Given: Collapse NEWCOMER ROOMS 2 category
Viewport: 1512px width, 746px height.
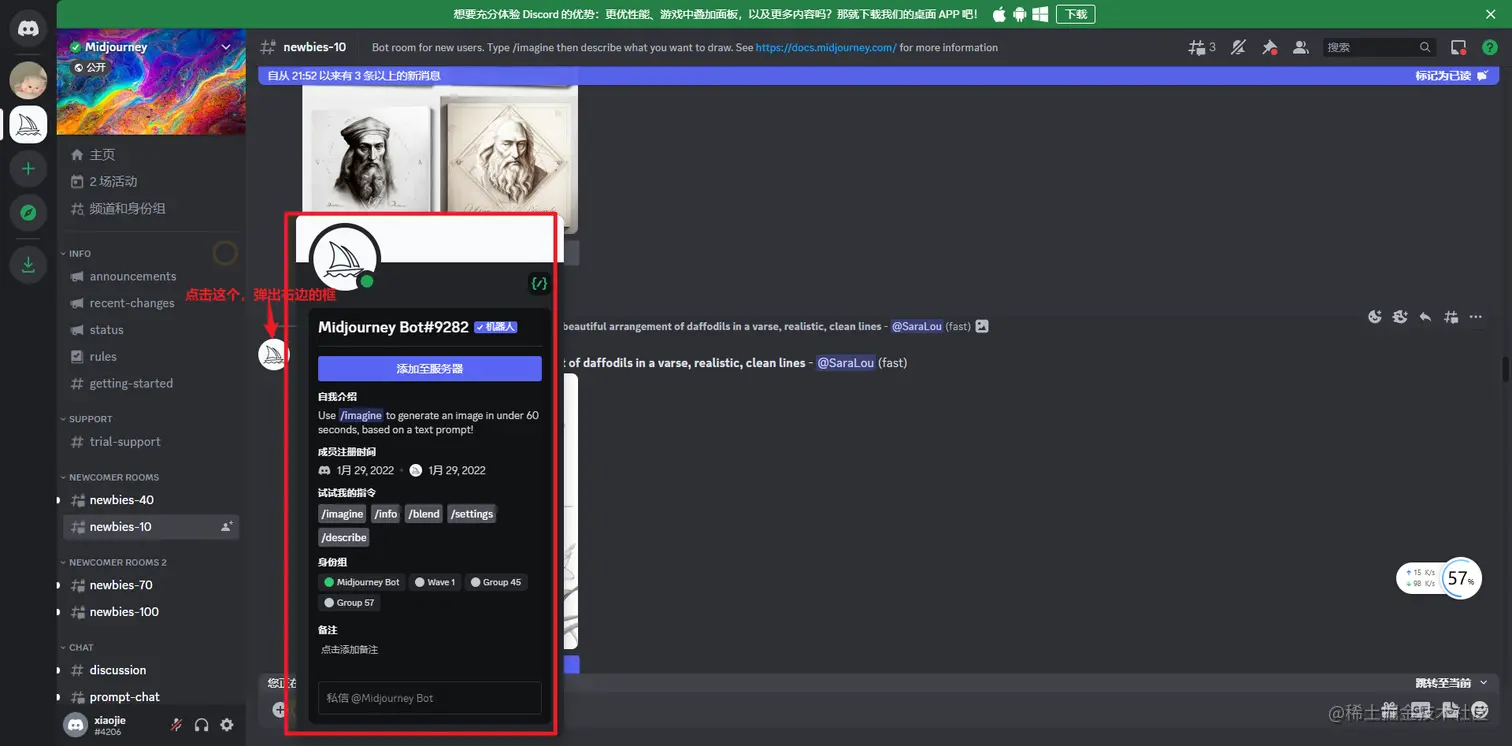Looking at the screenshot, I should [117, 562].
